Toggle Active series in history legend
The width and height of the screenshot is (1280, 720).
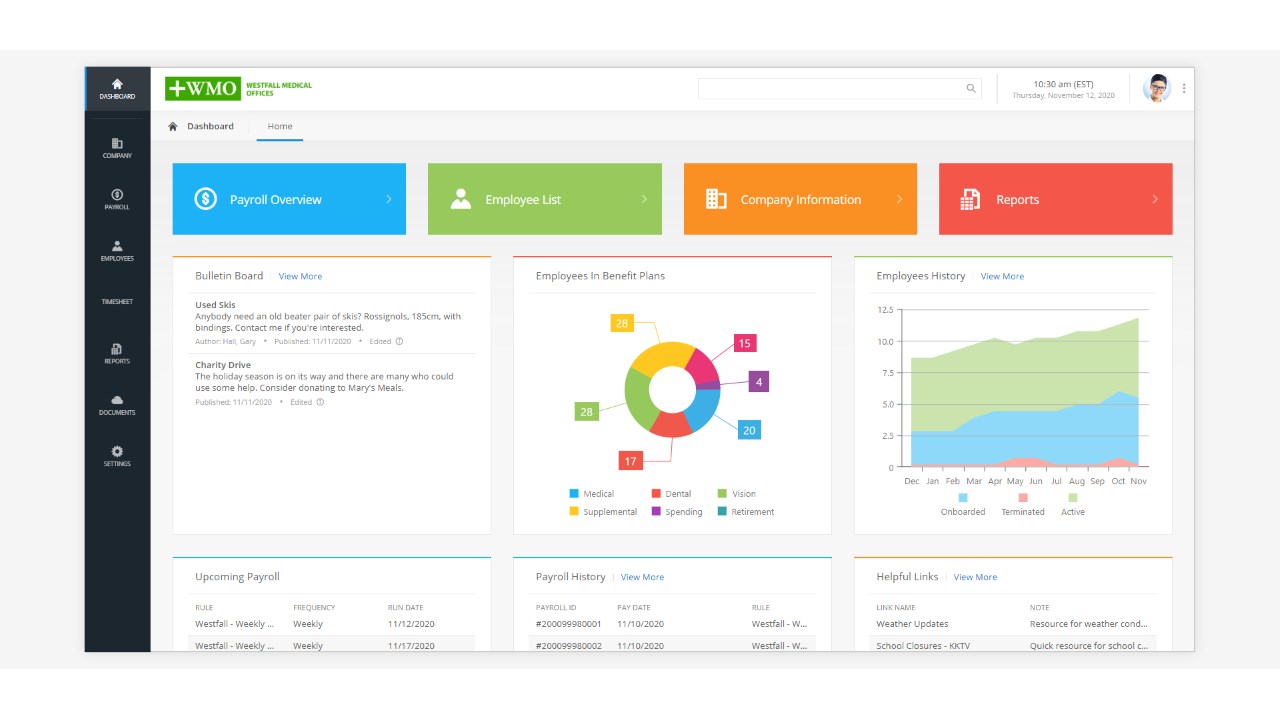pos(1073,504)
